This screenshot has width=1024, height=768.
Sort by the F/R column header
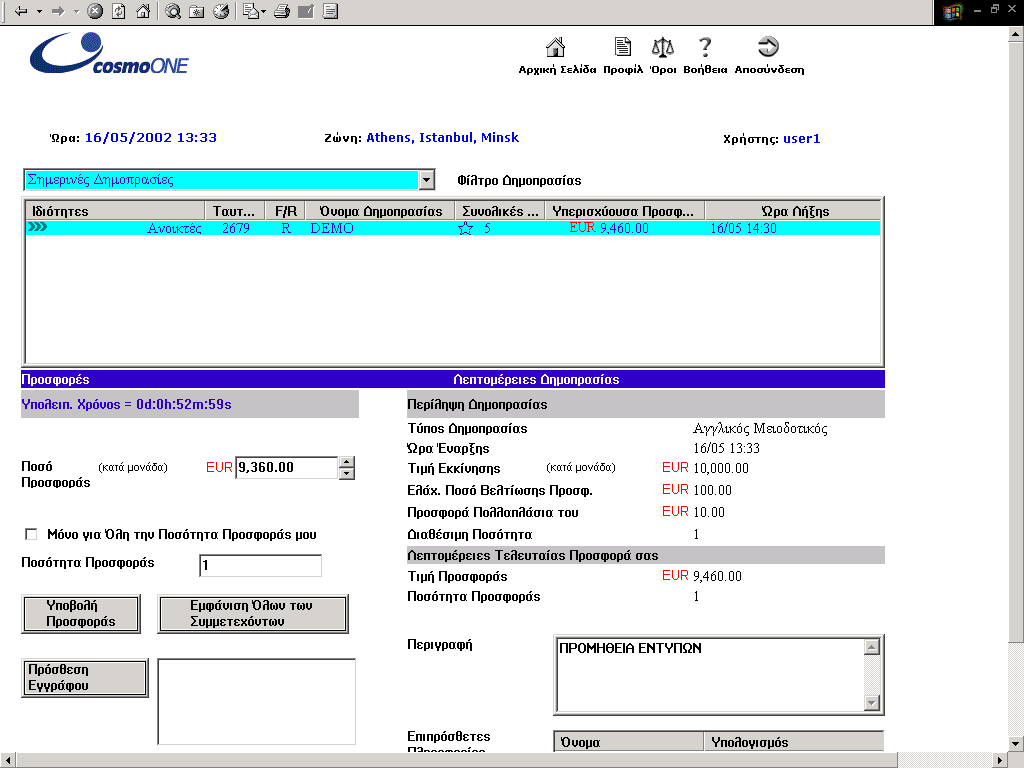(285, 211)
